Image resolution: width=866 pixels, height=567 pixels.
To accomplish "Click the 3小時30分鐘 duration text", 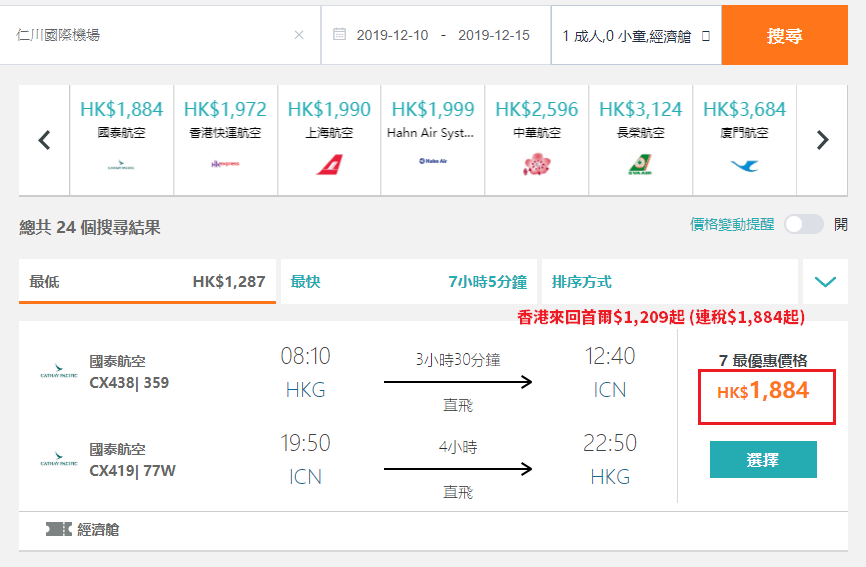I will 458,360.
